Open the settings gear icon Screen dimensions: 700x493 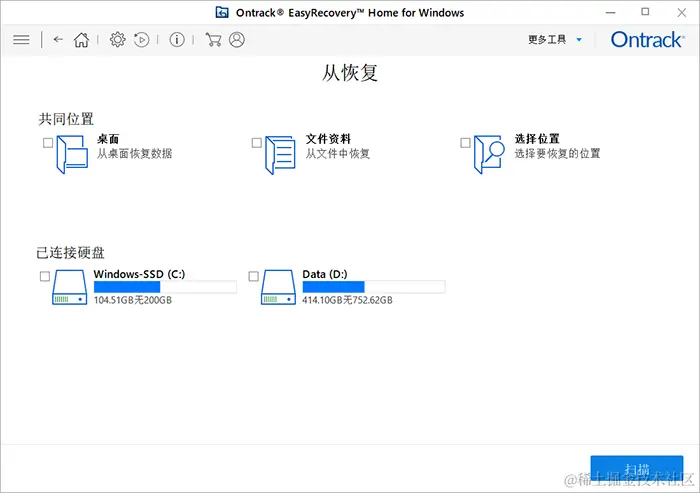point(118,40)
